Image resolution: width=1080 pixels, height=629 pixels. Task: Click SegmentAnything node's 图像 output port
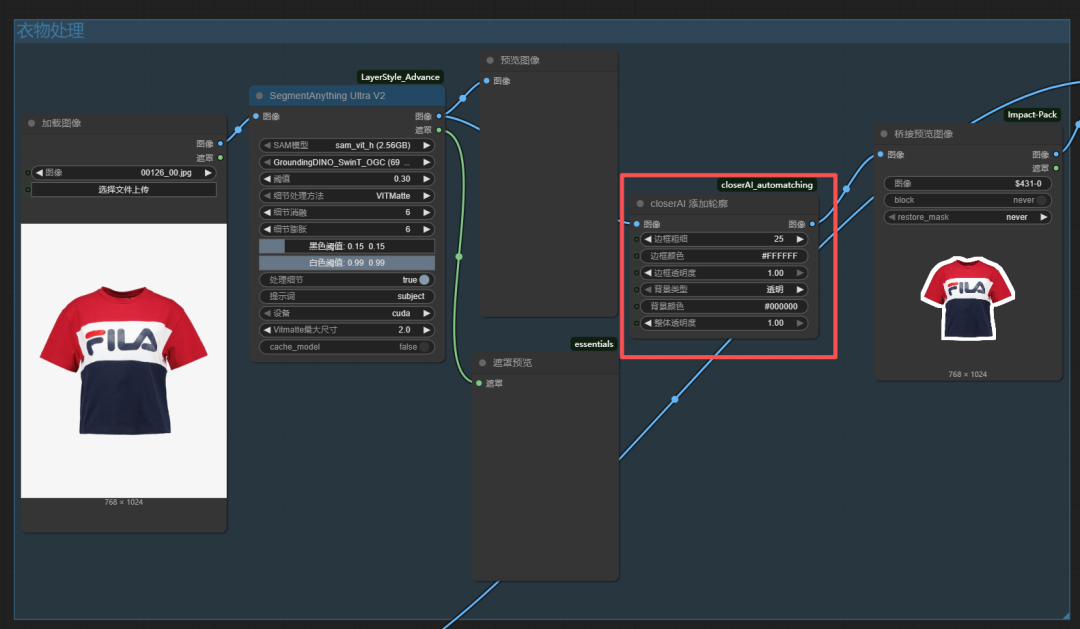(439, 116)
